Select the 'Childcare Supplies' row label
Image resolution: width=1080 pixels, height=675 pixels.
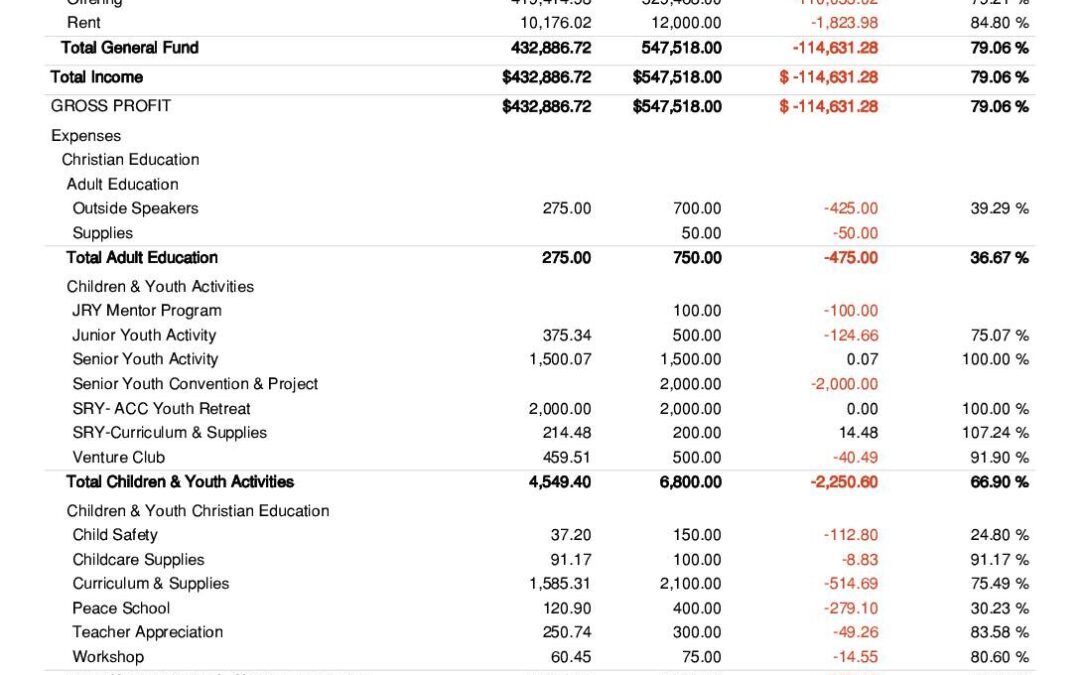click(138, 560)
